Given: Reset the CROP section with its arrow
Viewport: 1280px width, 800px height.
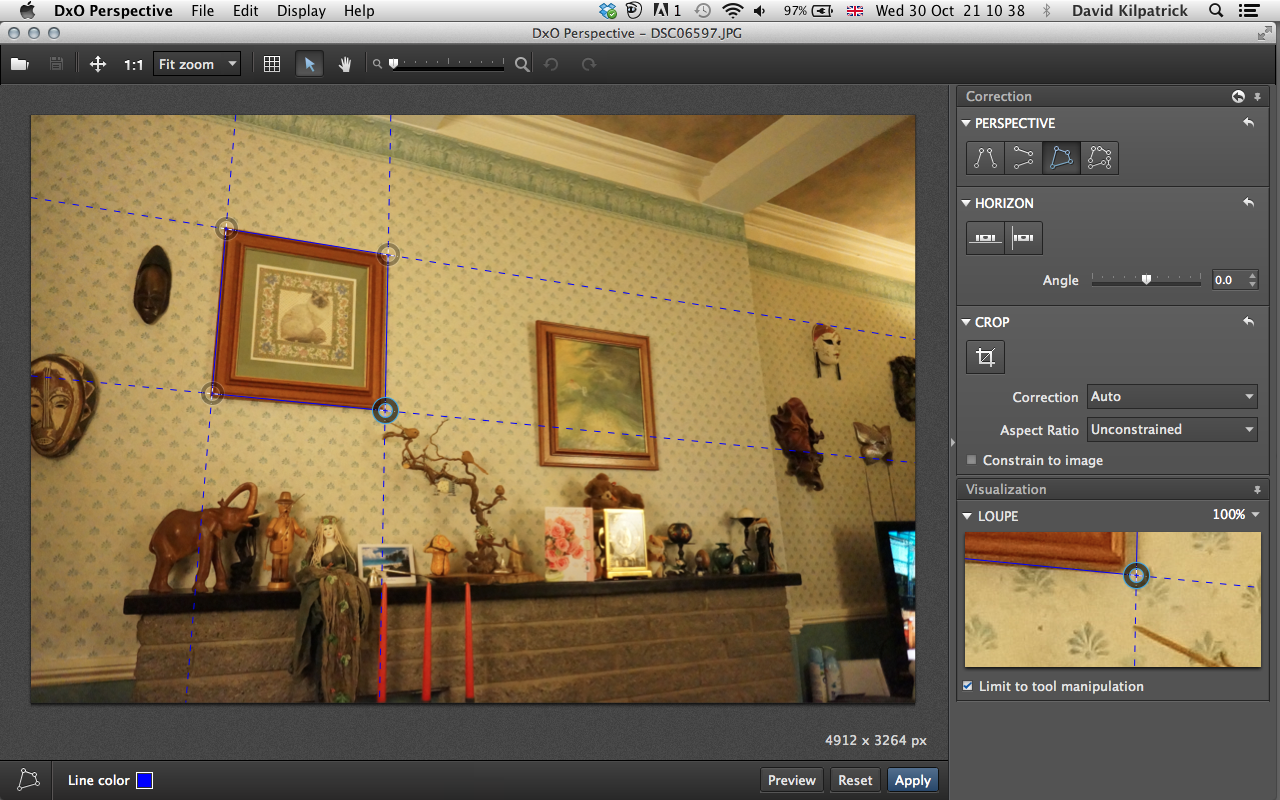Looking at the screenshot, I should [1248, 322].
